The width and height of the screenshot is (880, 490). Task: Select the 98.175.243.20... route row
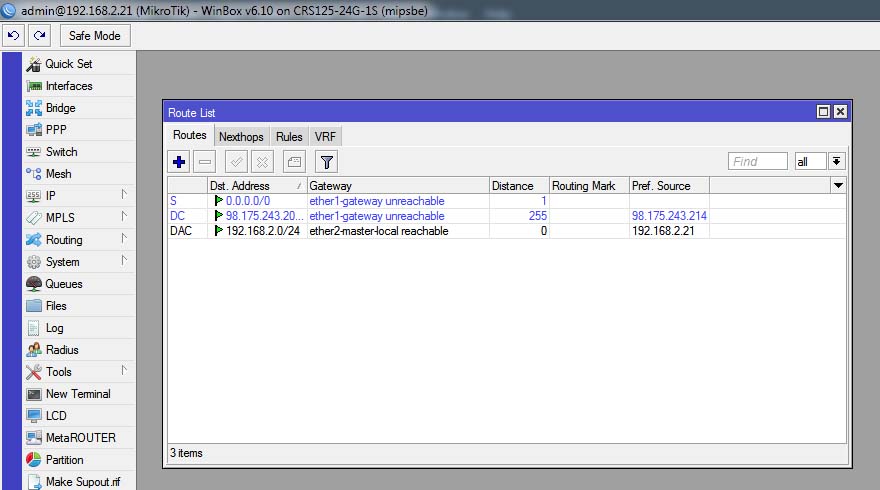pos(507,216)
